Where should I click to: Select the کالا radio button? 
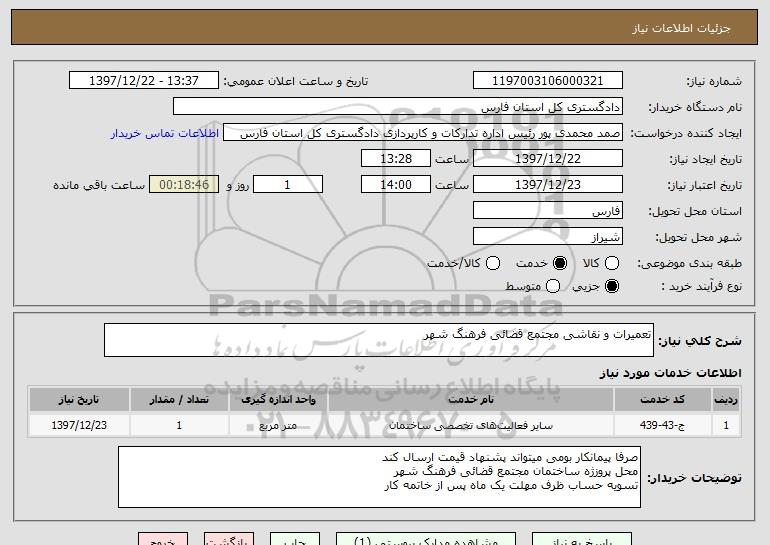611,263
